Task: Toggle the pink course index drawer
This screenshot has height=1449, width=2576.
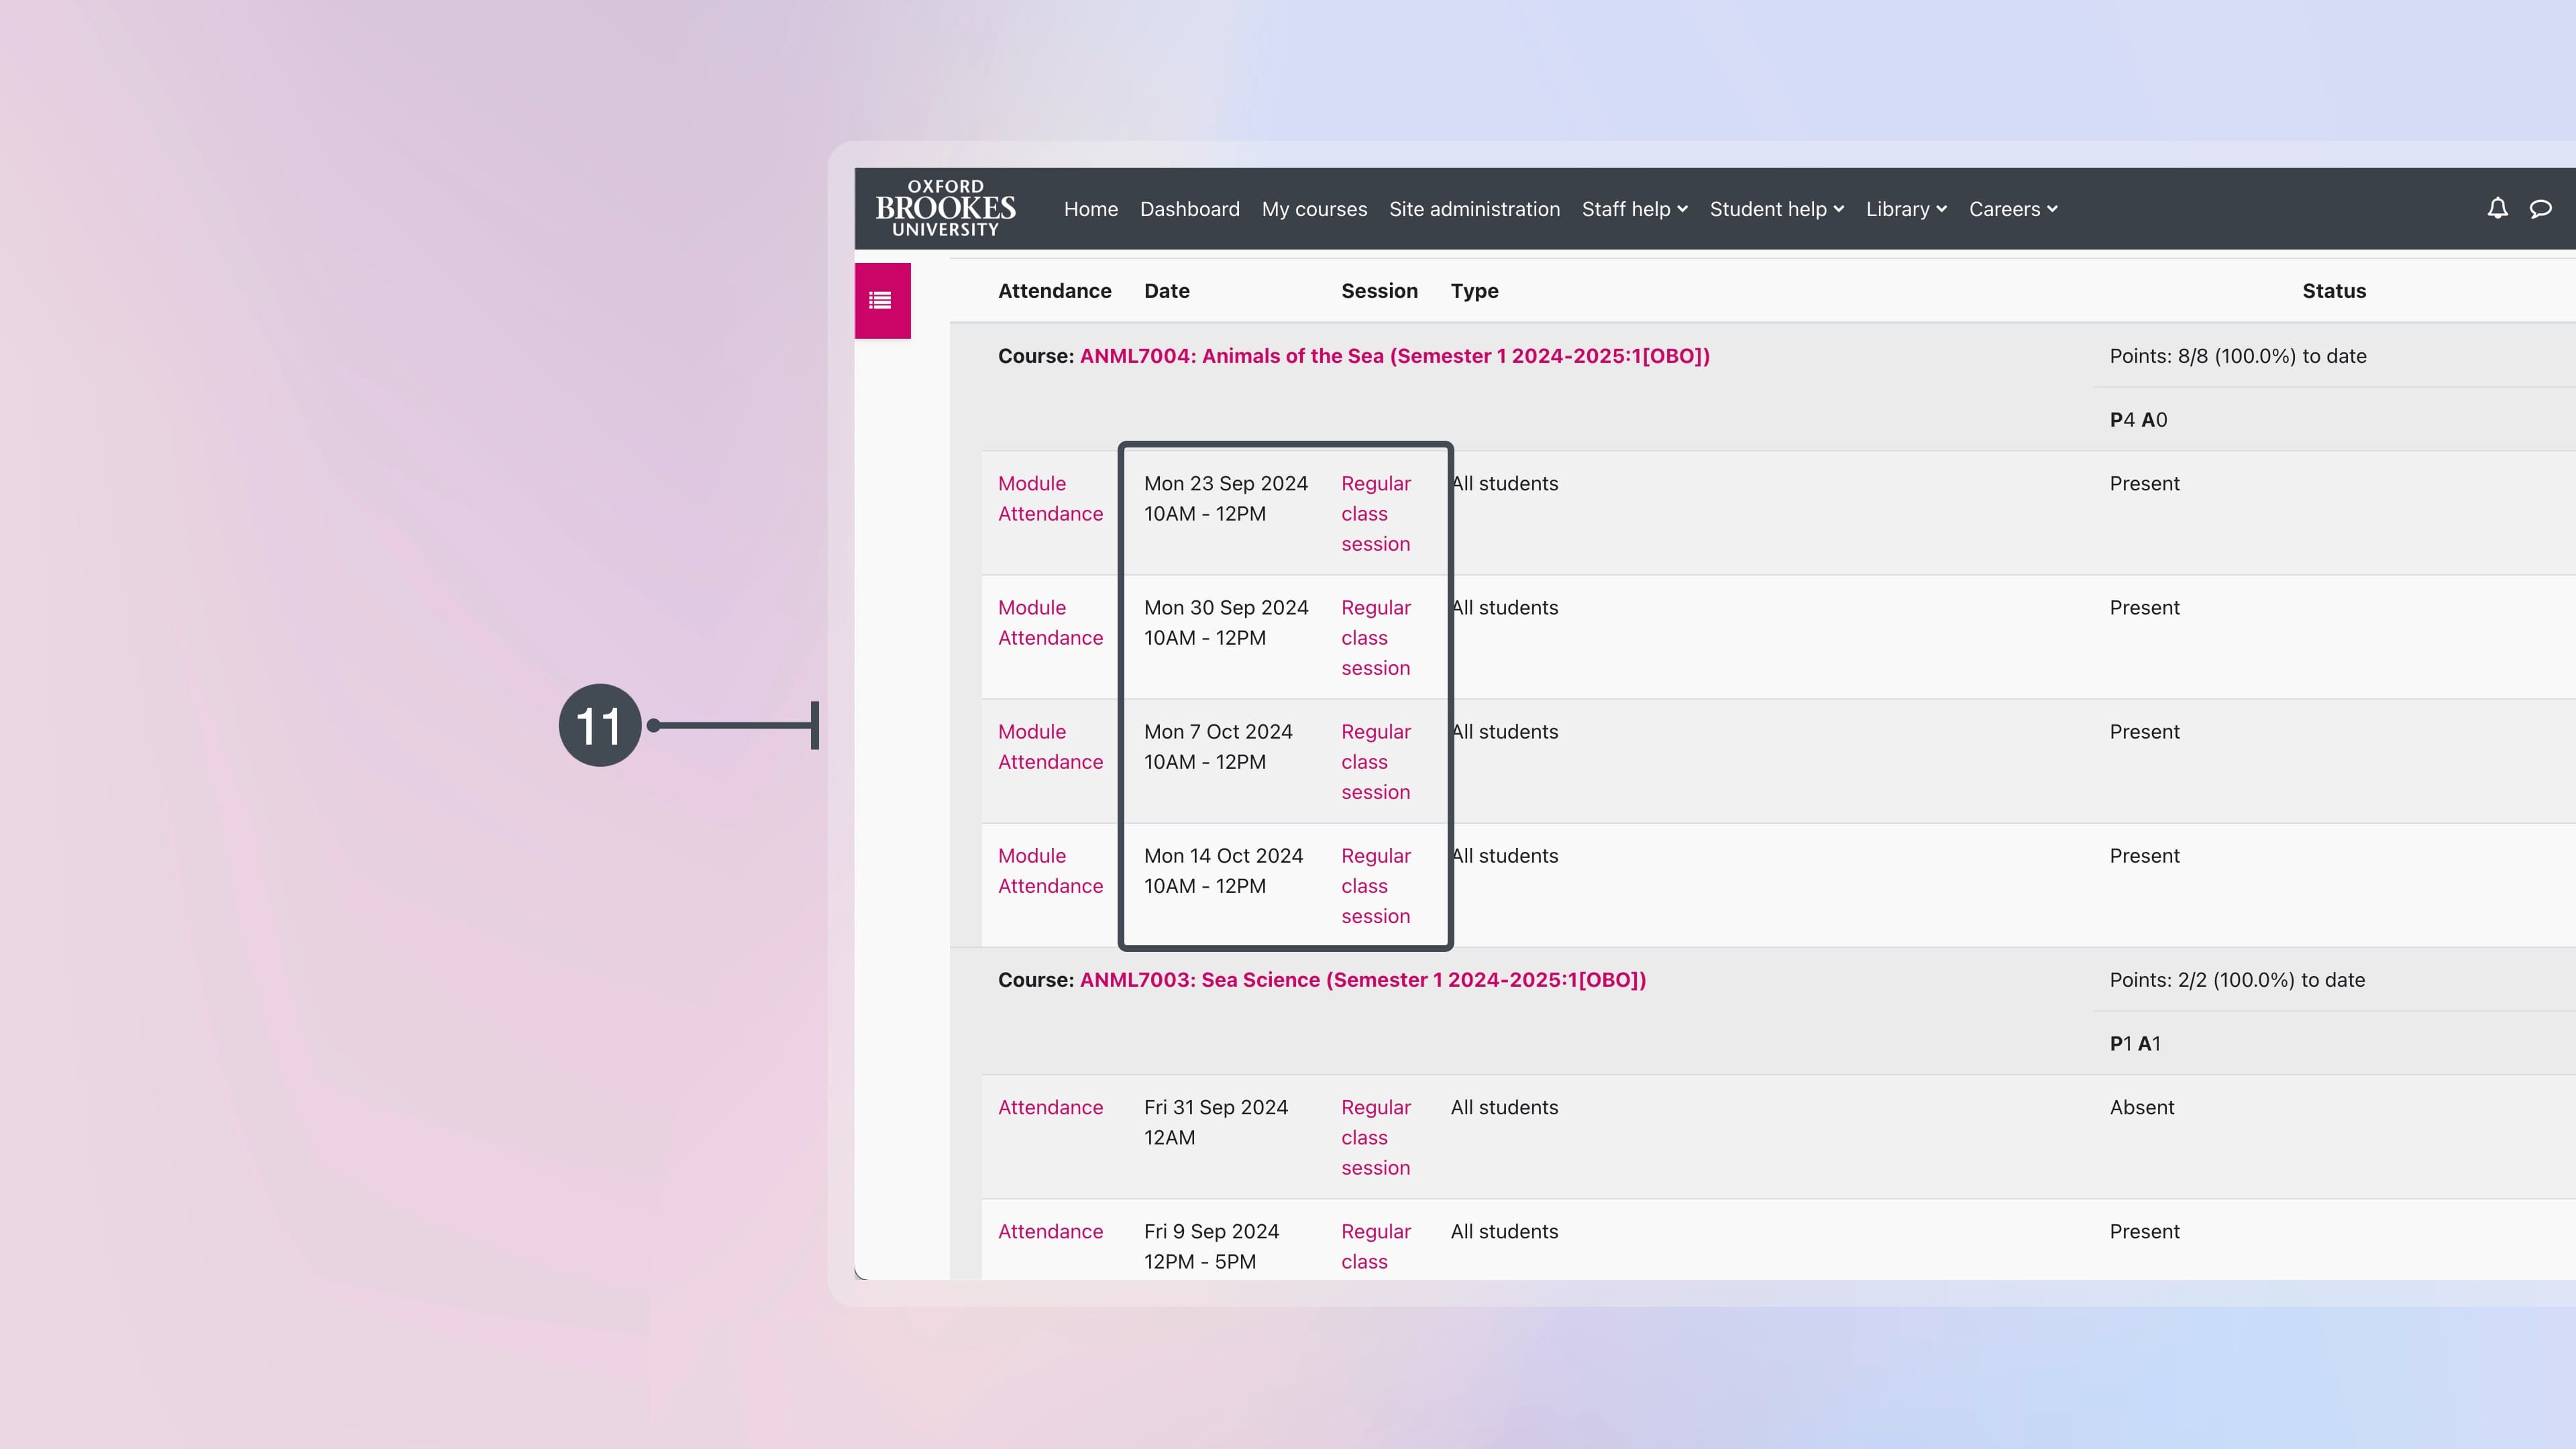Action: 881,299
